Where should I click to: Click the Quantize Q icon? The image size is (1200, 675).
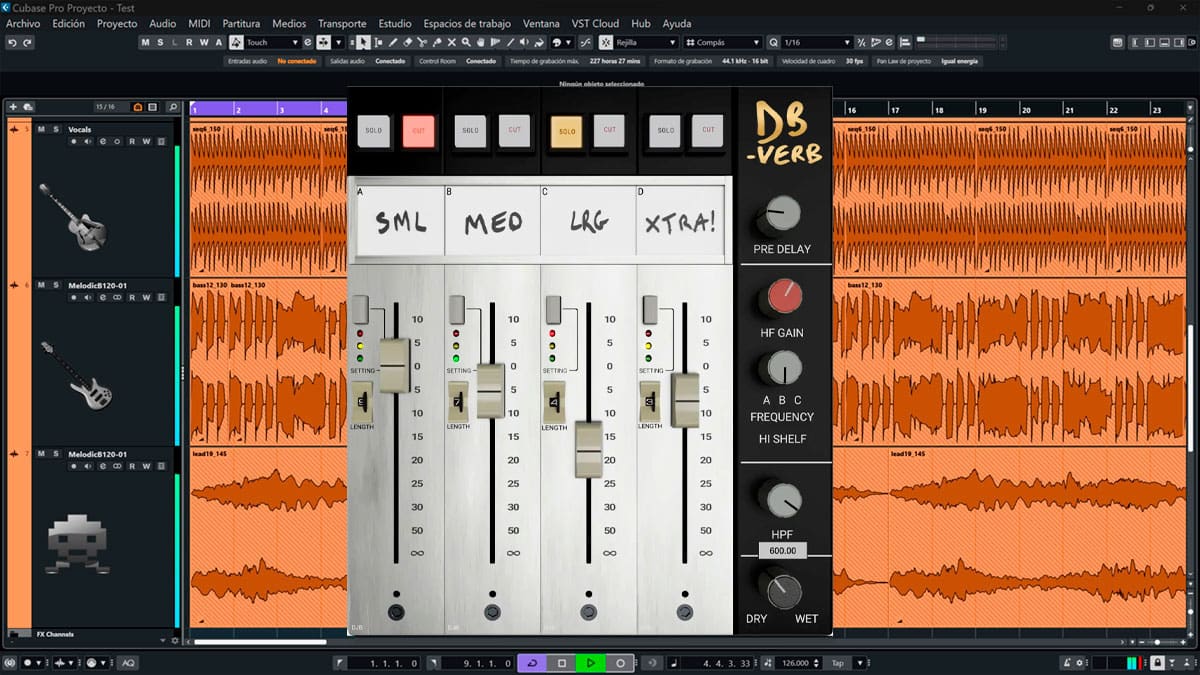[773, 43]
